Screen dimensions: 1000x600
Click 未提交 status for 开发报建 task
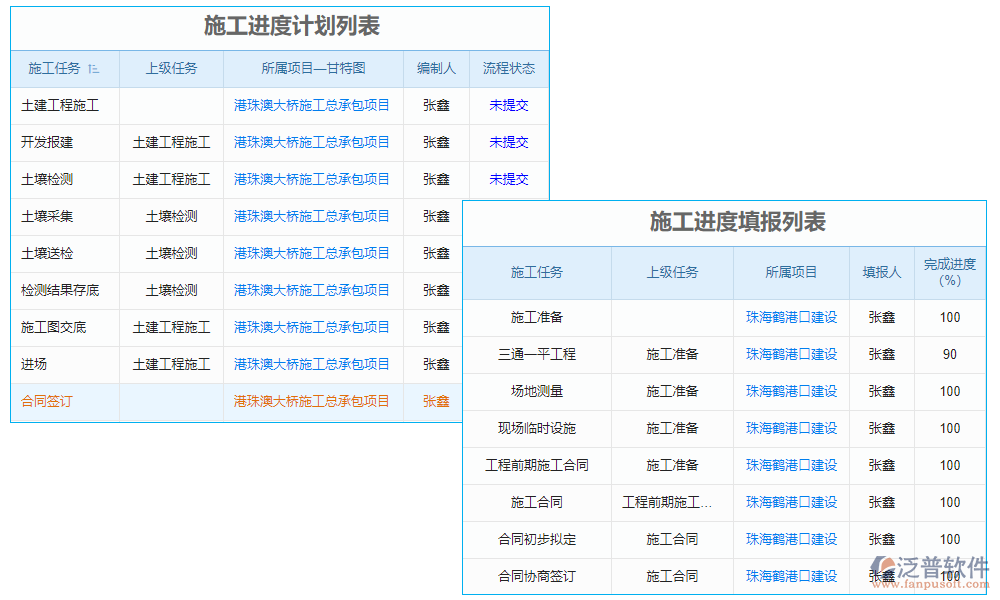[509, 142]
